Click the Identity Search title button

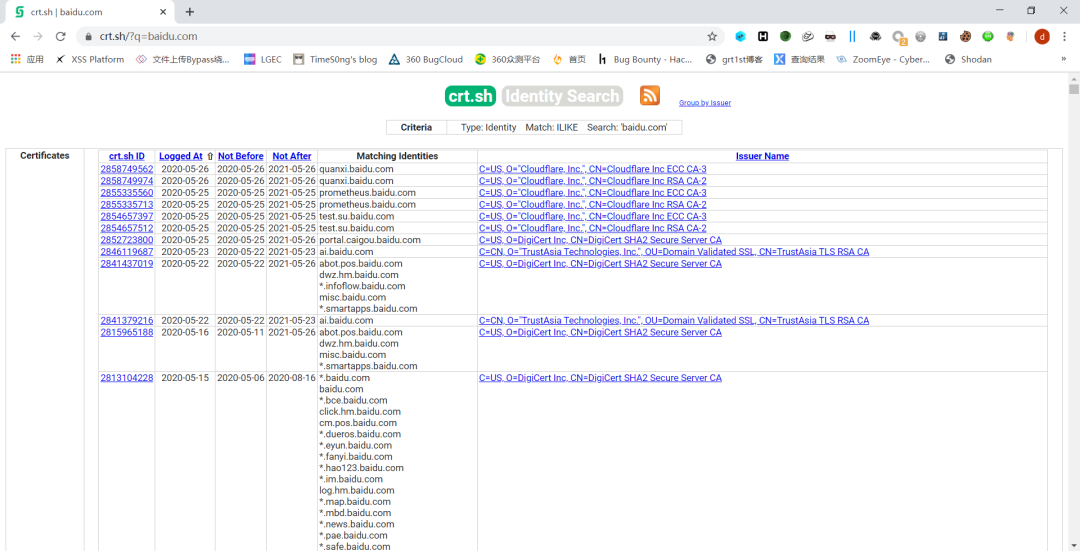pos(562,96)
